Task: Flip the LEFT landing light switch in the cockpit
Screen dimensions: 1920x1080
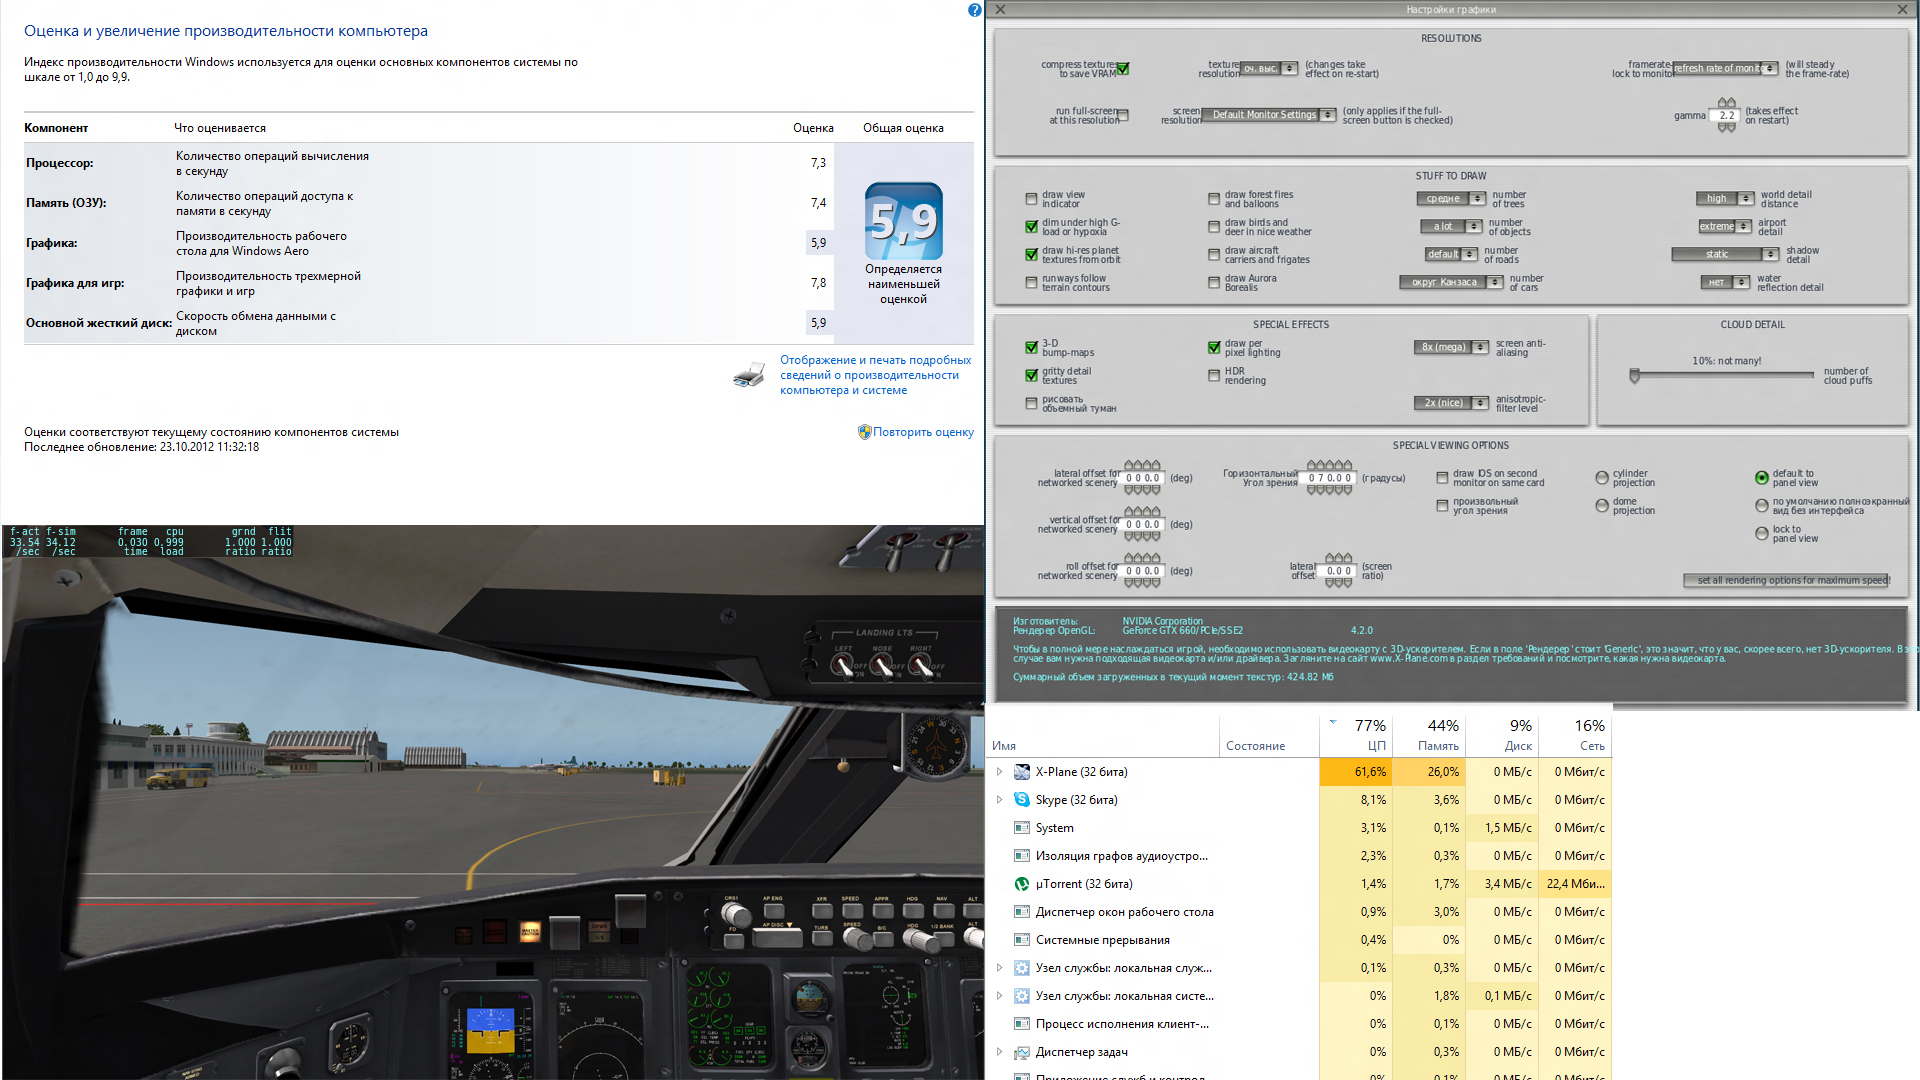Action: 843,664
